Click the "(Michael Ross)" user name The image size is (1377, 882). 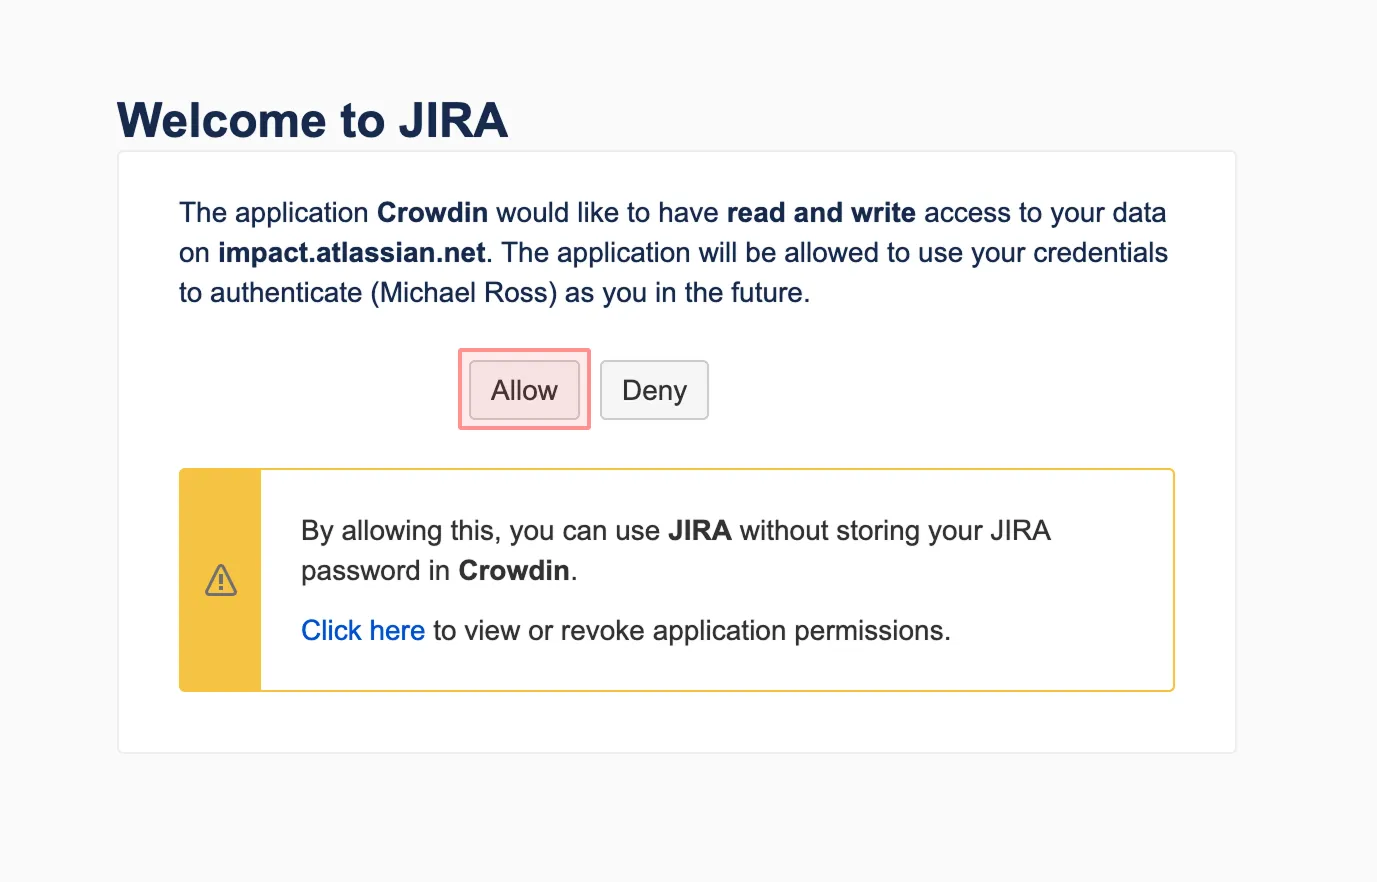[x=464, y=293]
